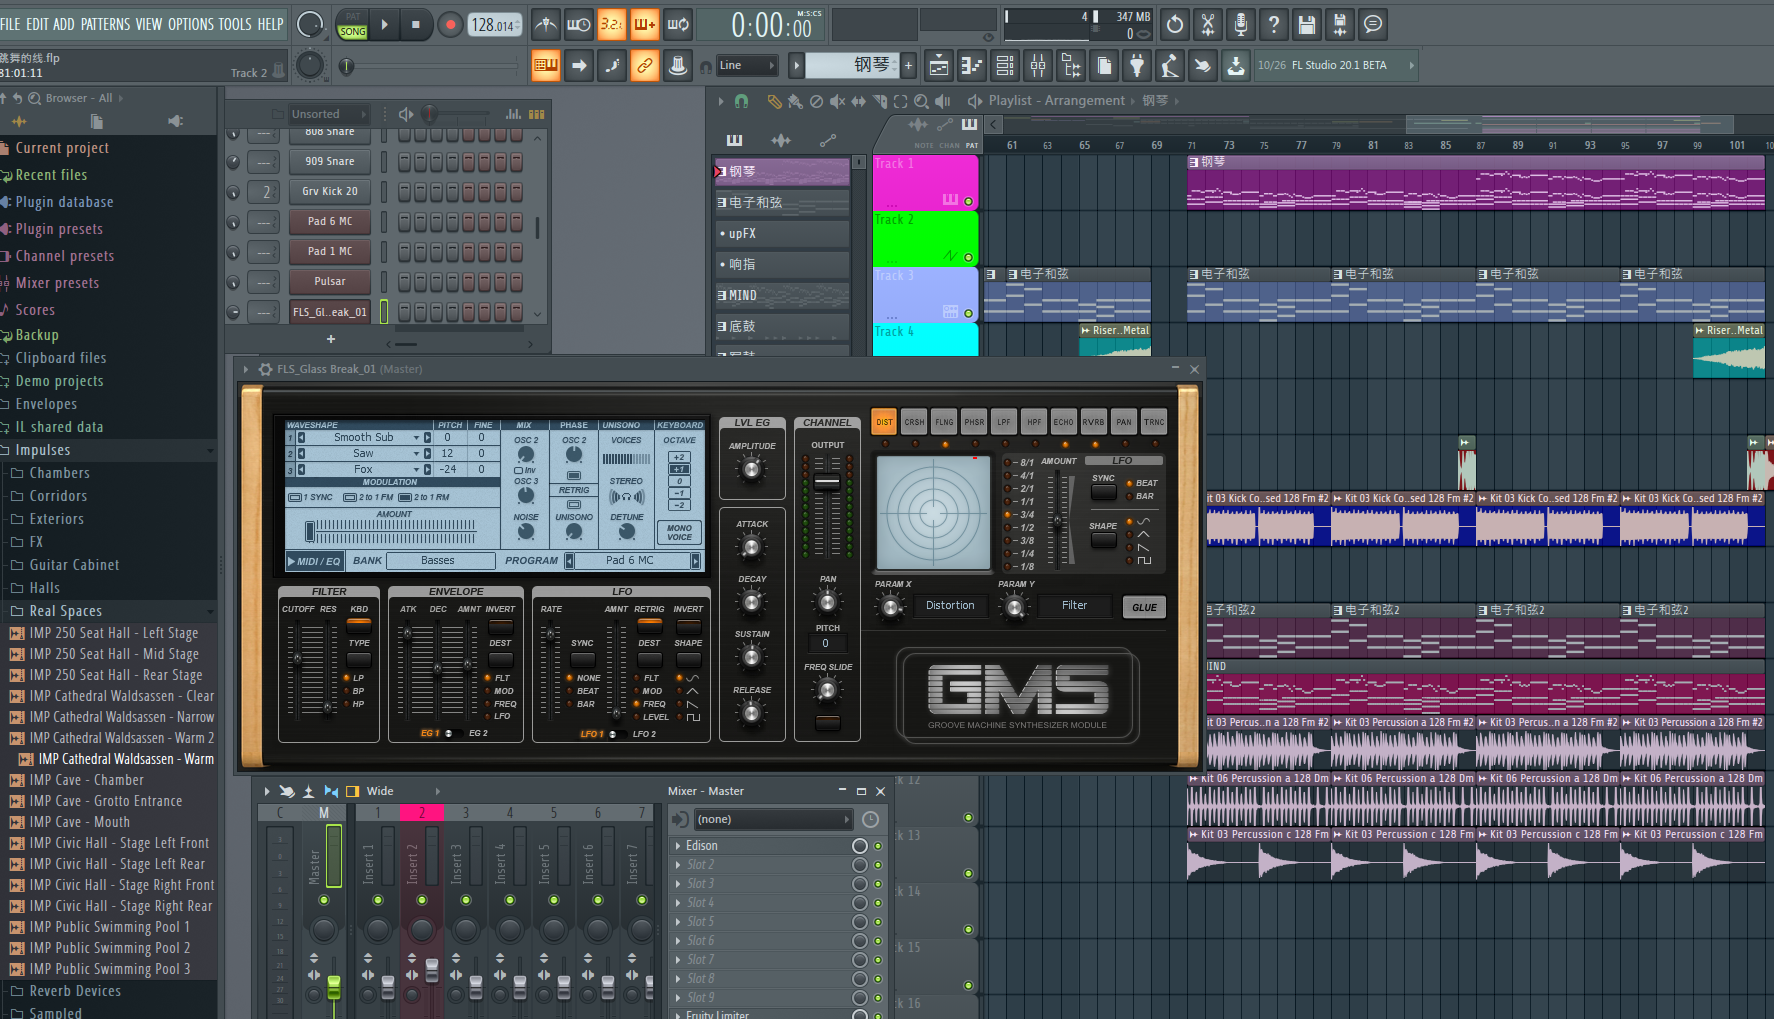
Task: Toggle the FLNG effect in GMS
Action: (x=944, y=422)
